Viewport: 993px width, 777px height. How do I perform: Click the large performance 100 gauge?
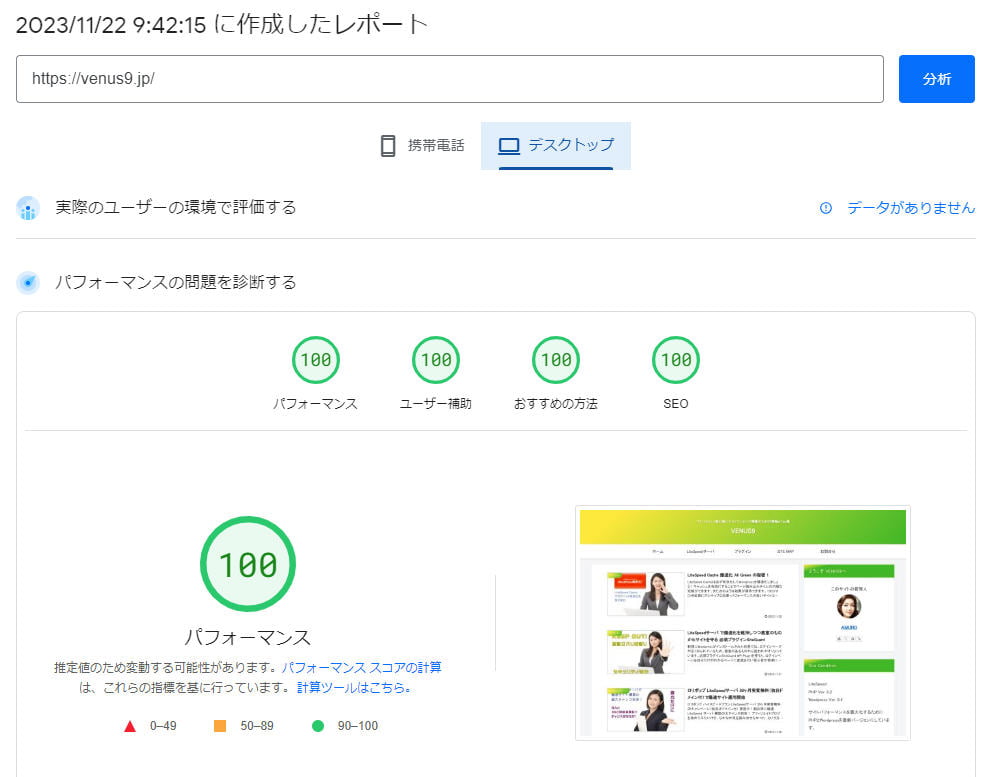click(247, 565)
